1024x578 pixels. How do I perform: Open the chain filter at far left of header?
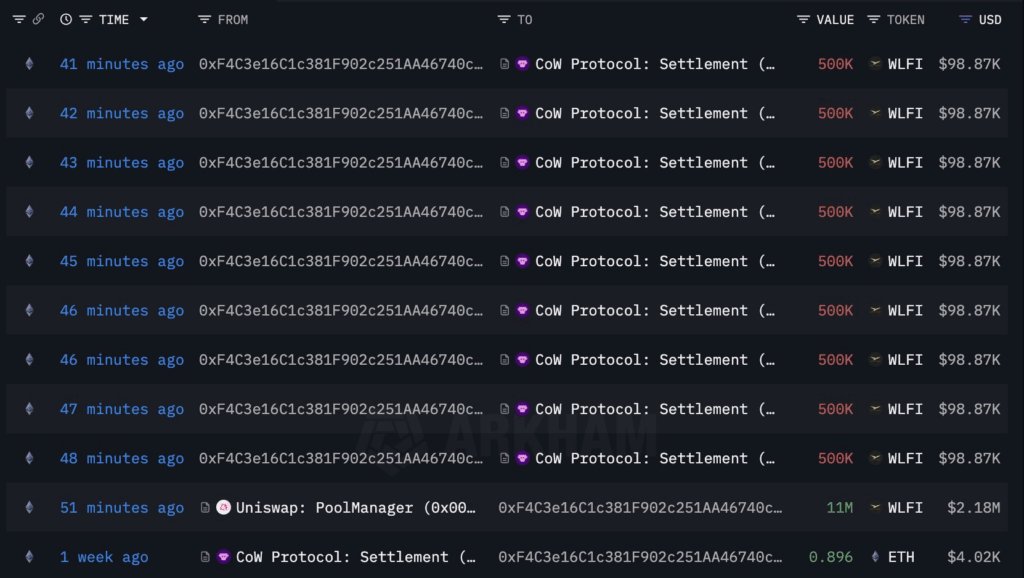tap(19, 19)
